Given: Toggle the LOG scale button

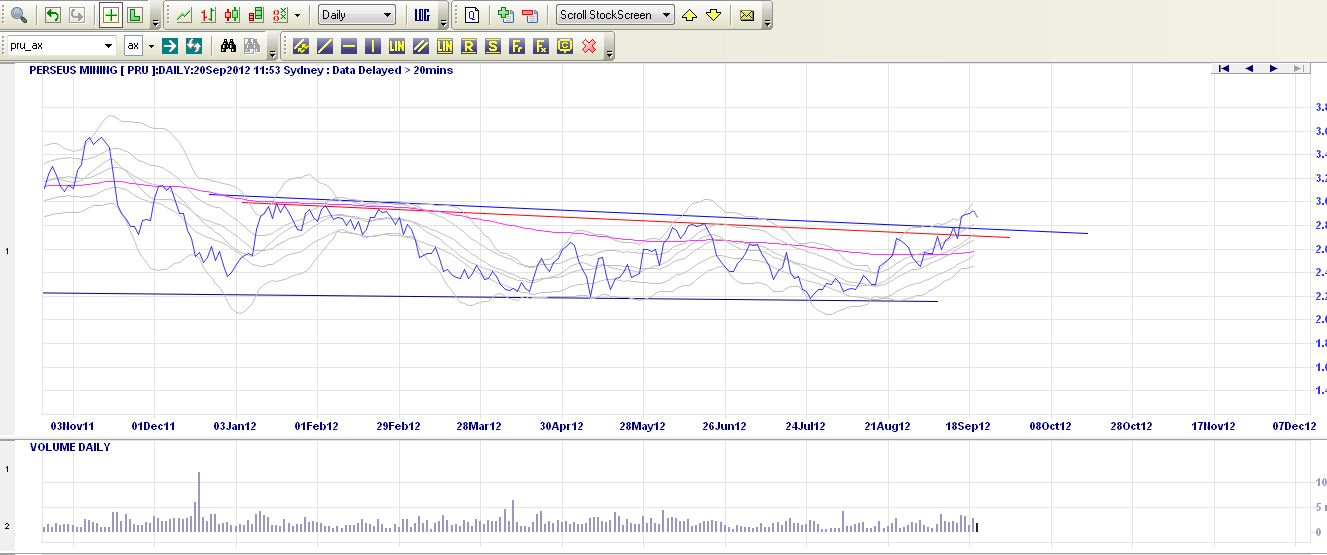Looking at the screenshot, I should pyautogui.click(x=422, y=15).
